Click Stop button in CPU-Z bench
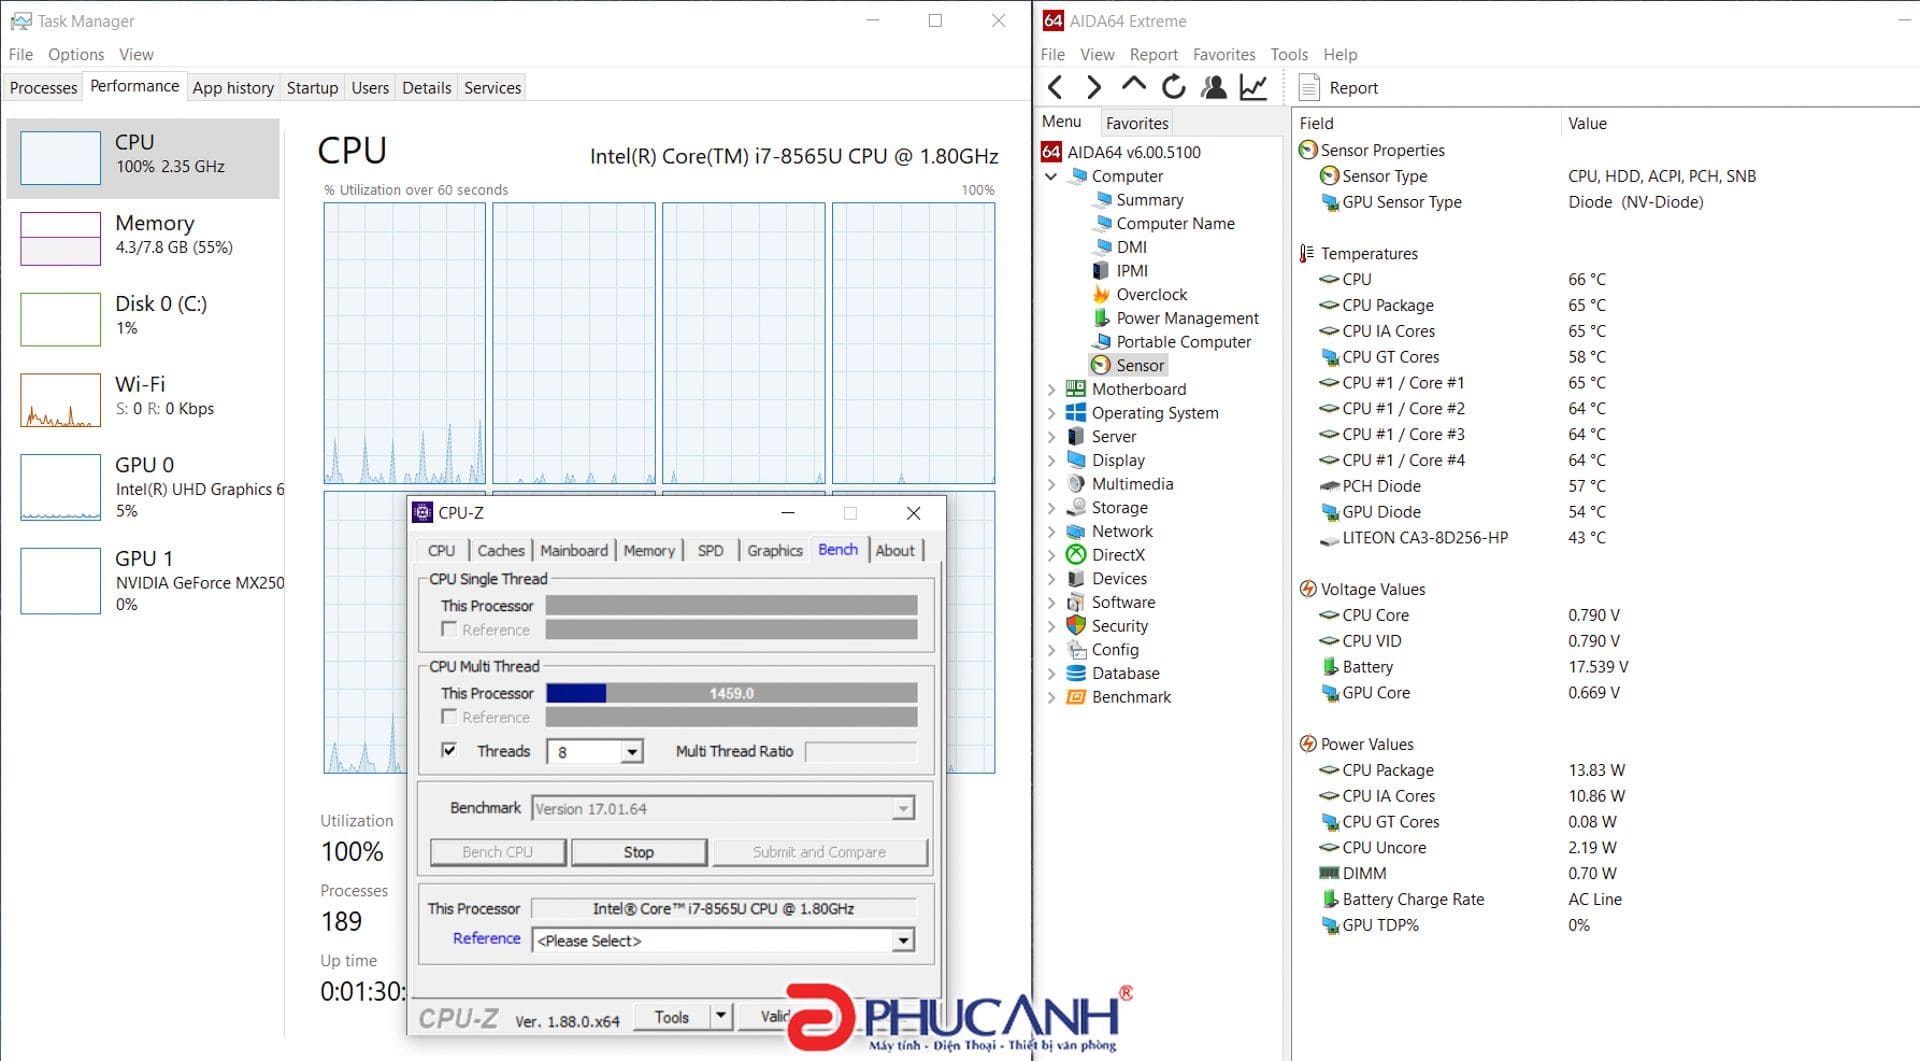1920x1061 pixels. click(639, 852)
